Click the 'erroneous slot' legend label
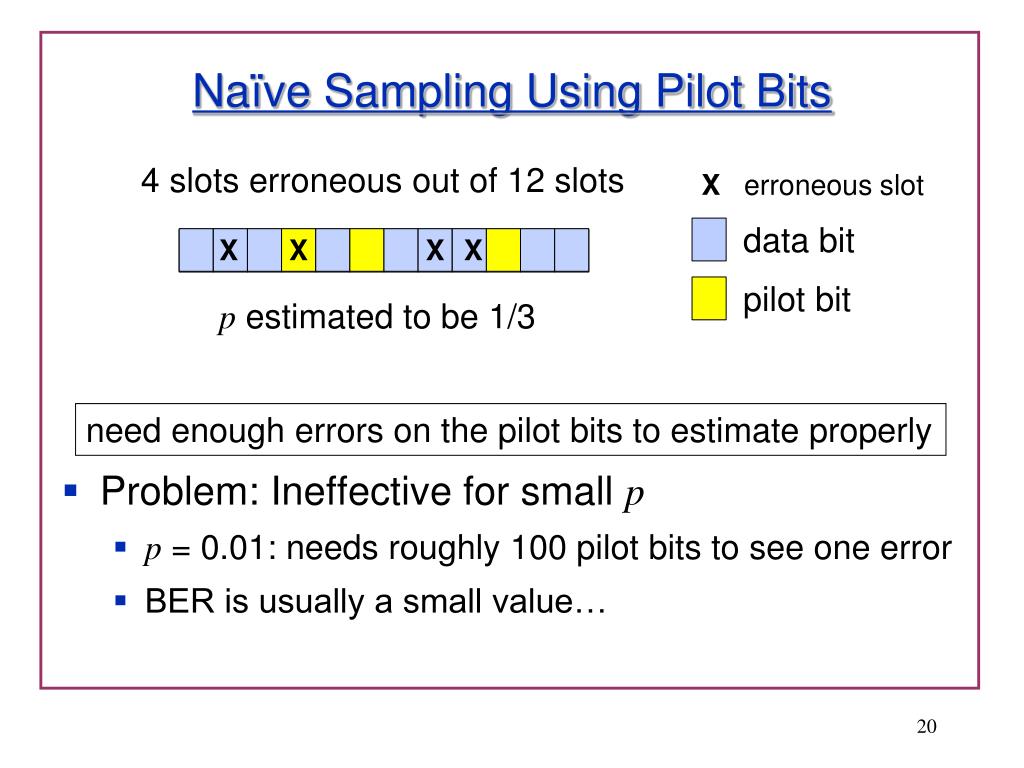The height and width of the screenshot is (768, 1024). click(833, 185)
